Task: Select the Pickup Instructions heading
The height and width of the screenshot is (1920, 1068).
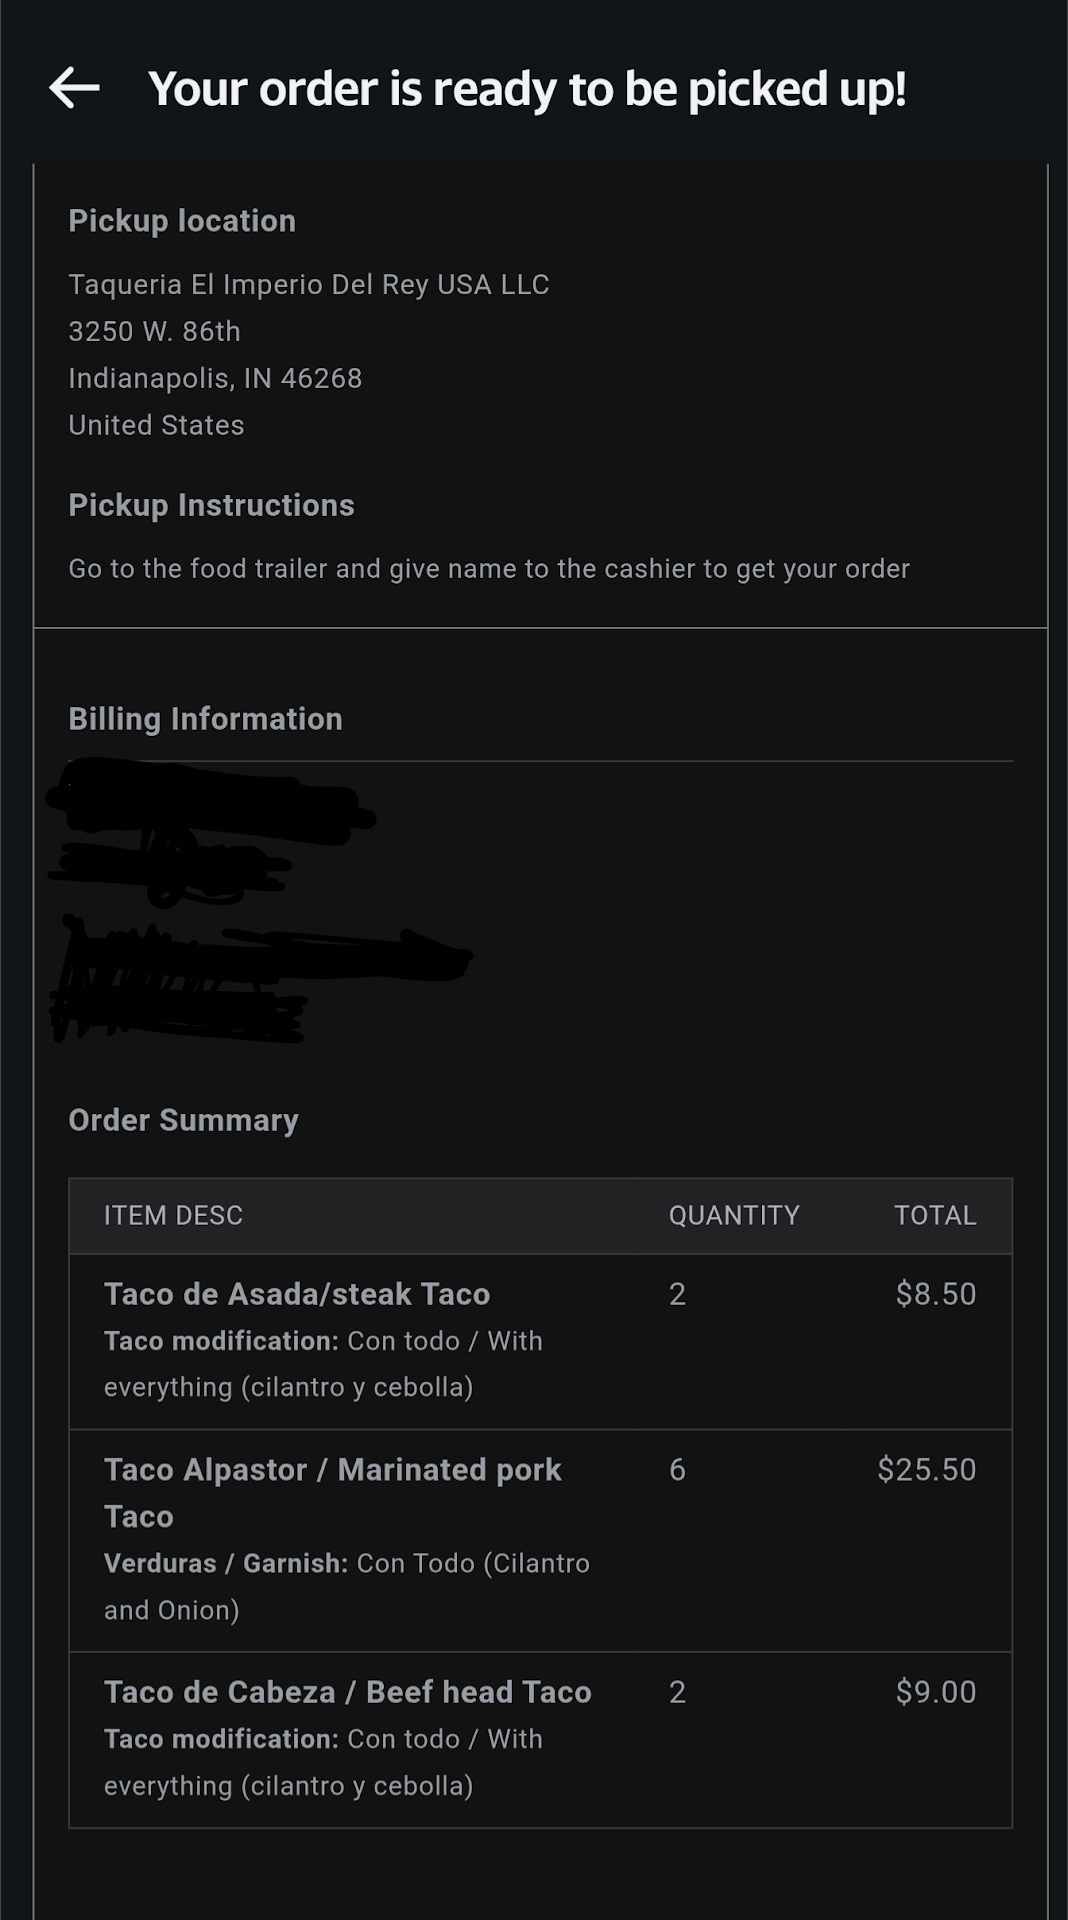Action: pyautogui.click(x=211, y=505)
